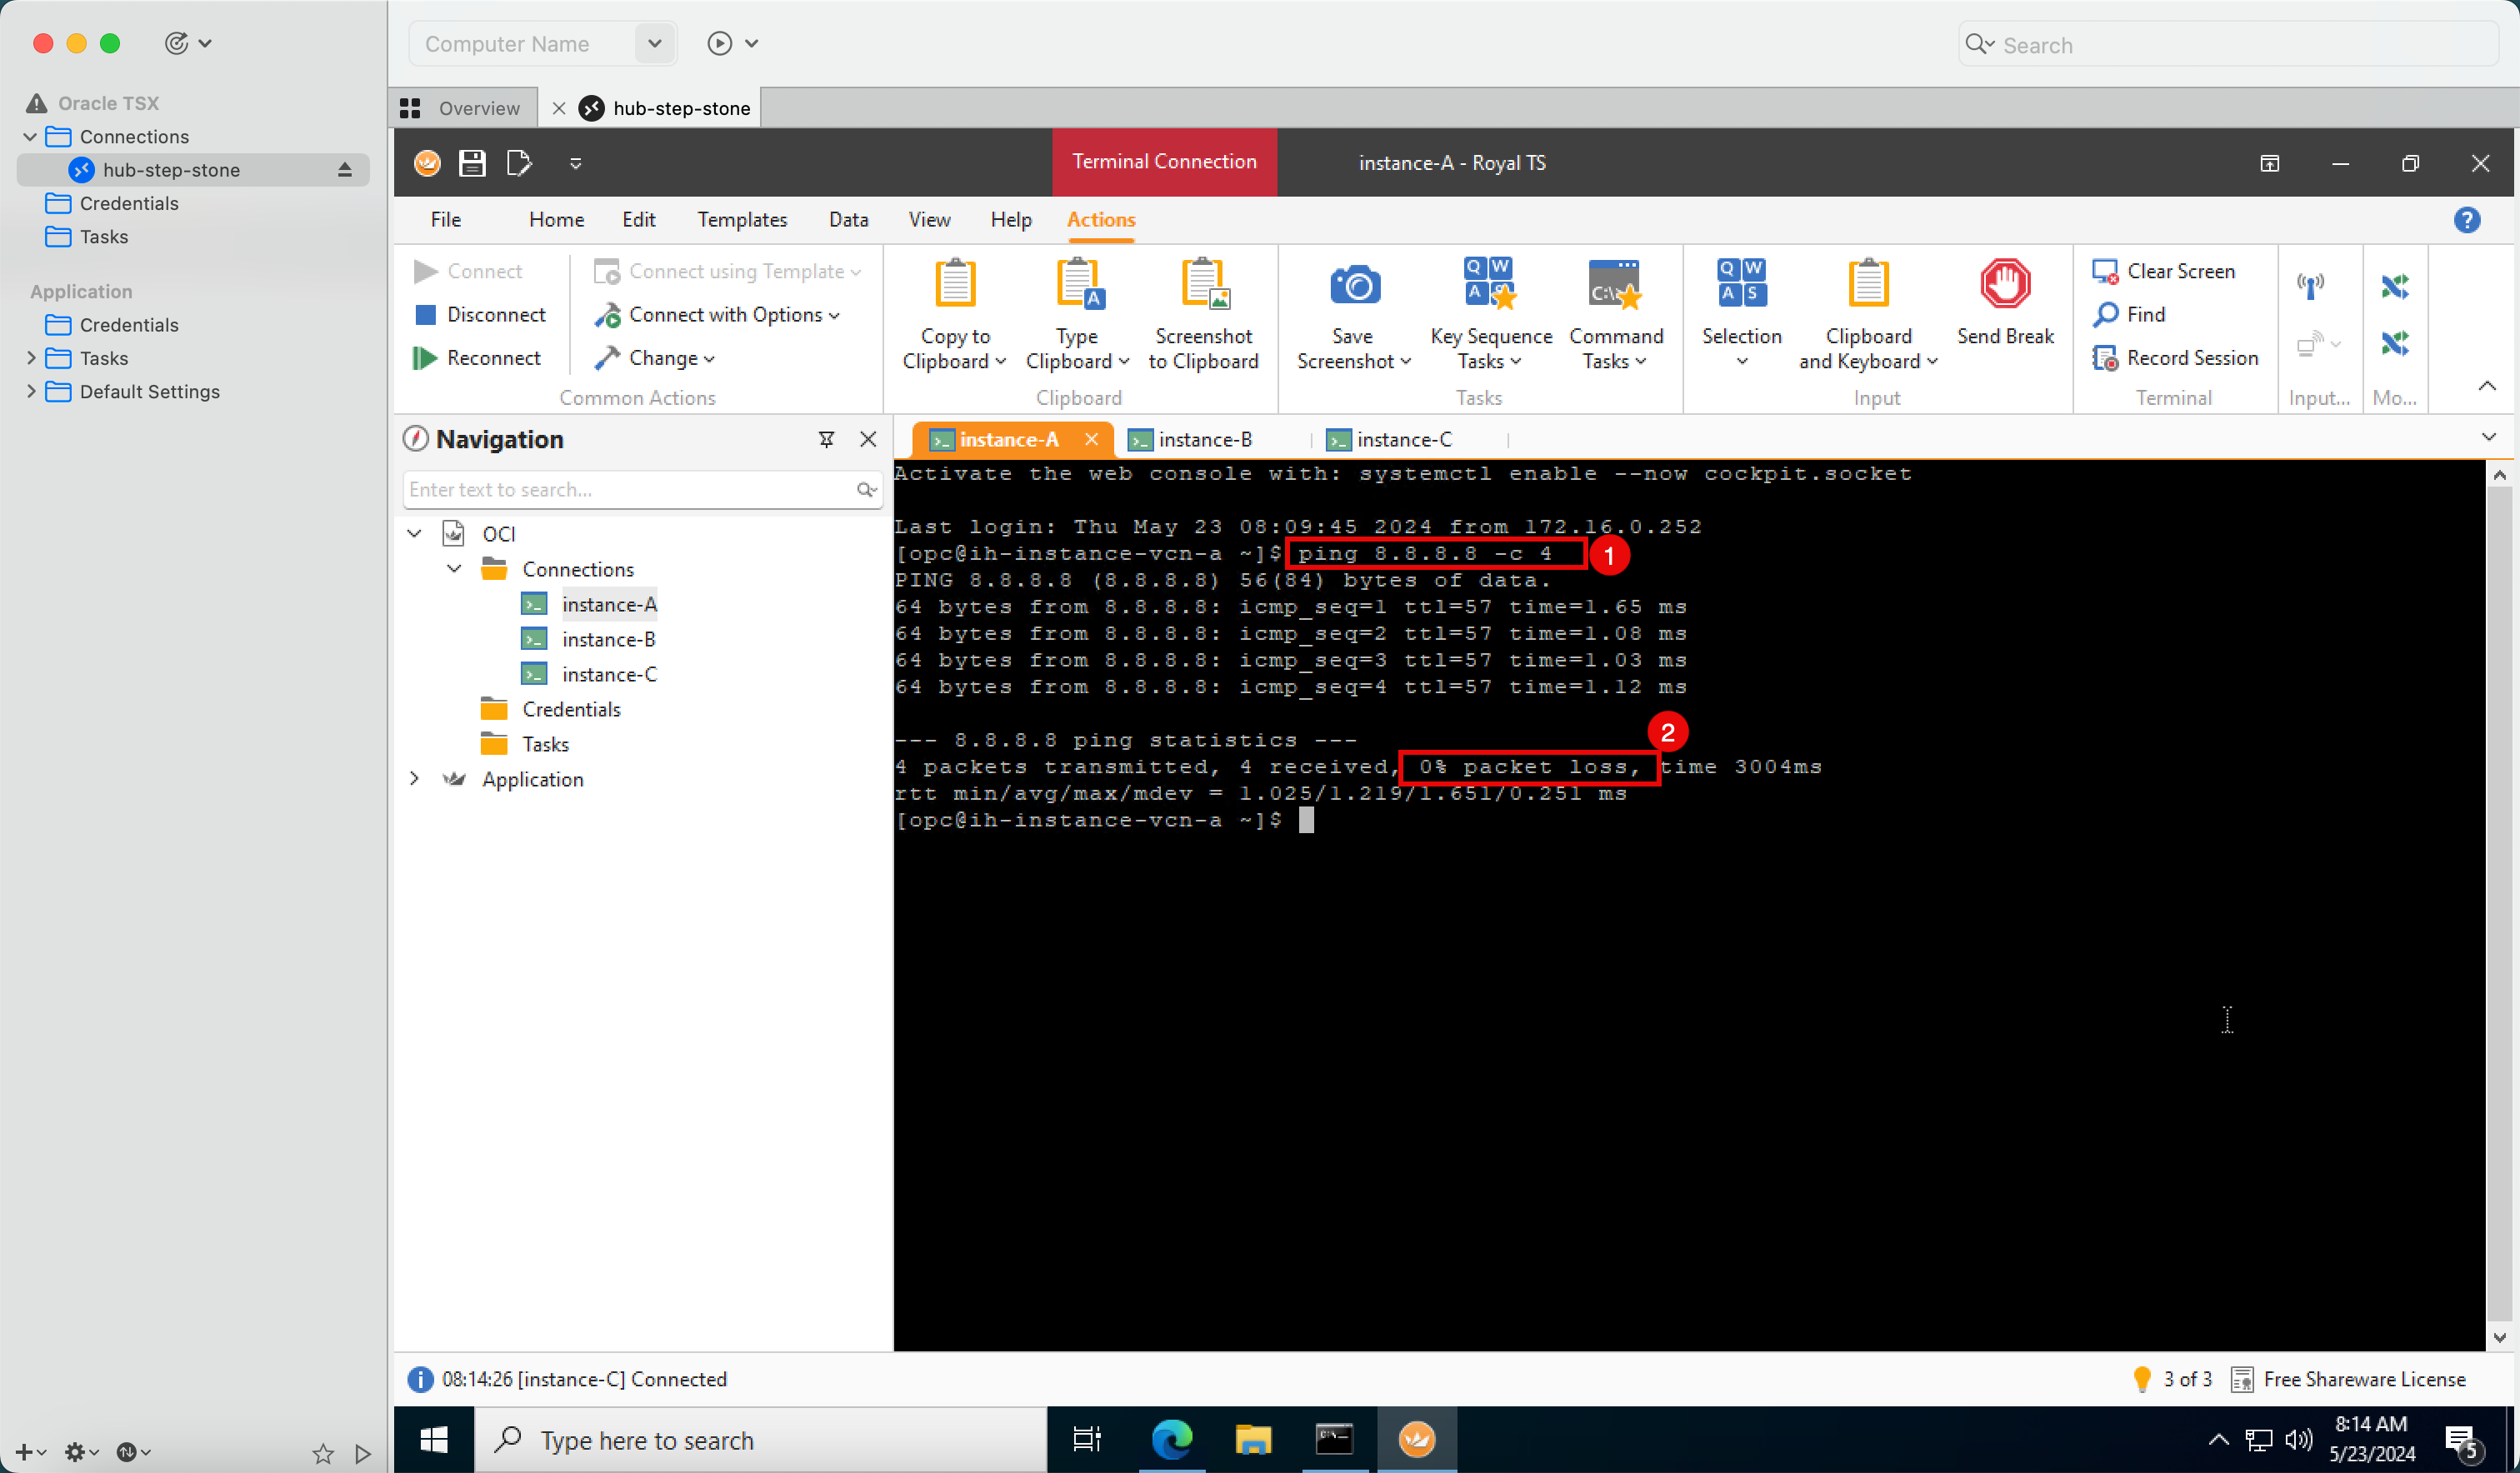Switch to instance-B terminal tab
Screen dimensions: 2520x1473
[1192, 438]
